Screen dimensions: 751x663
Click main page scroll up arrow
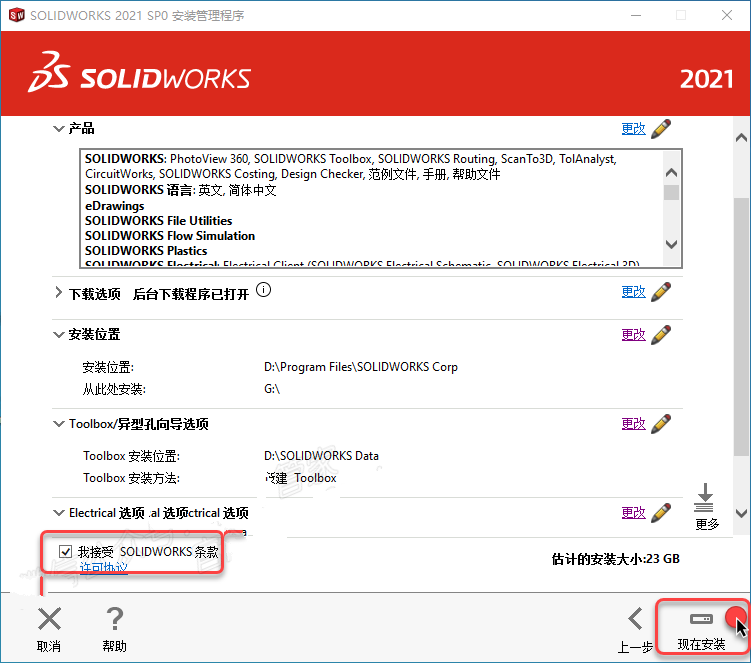point(741,138)
